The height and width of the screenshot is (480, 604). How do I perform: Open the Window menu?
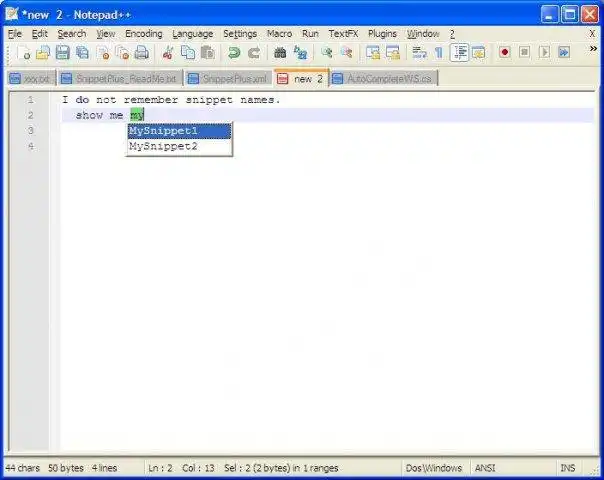pos(423,34)
